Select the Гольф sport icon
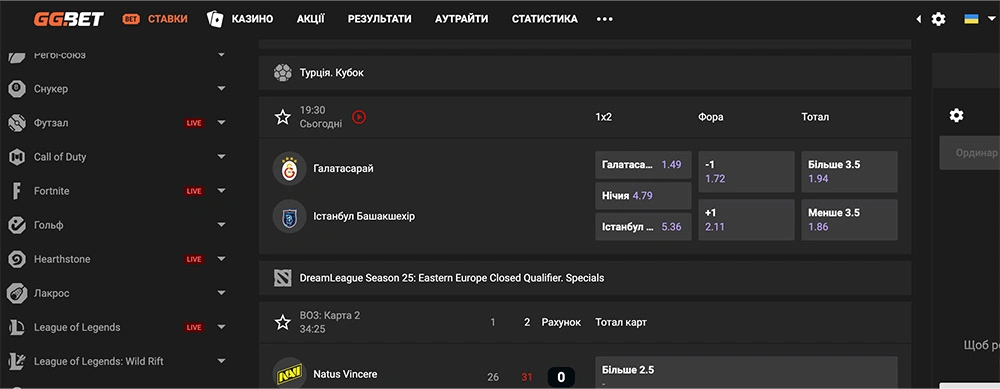1000x389 pixels. [17, 225]
